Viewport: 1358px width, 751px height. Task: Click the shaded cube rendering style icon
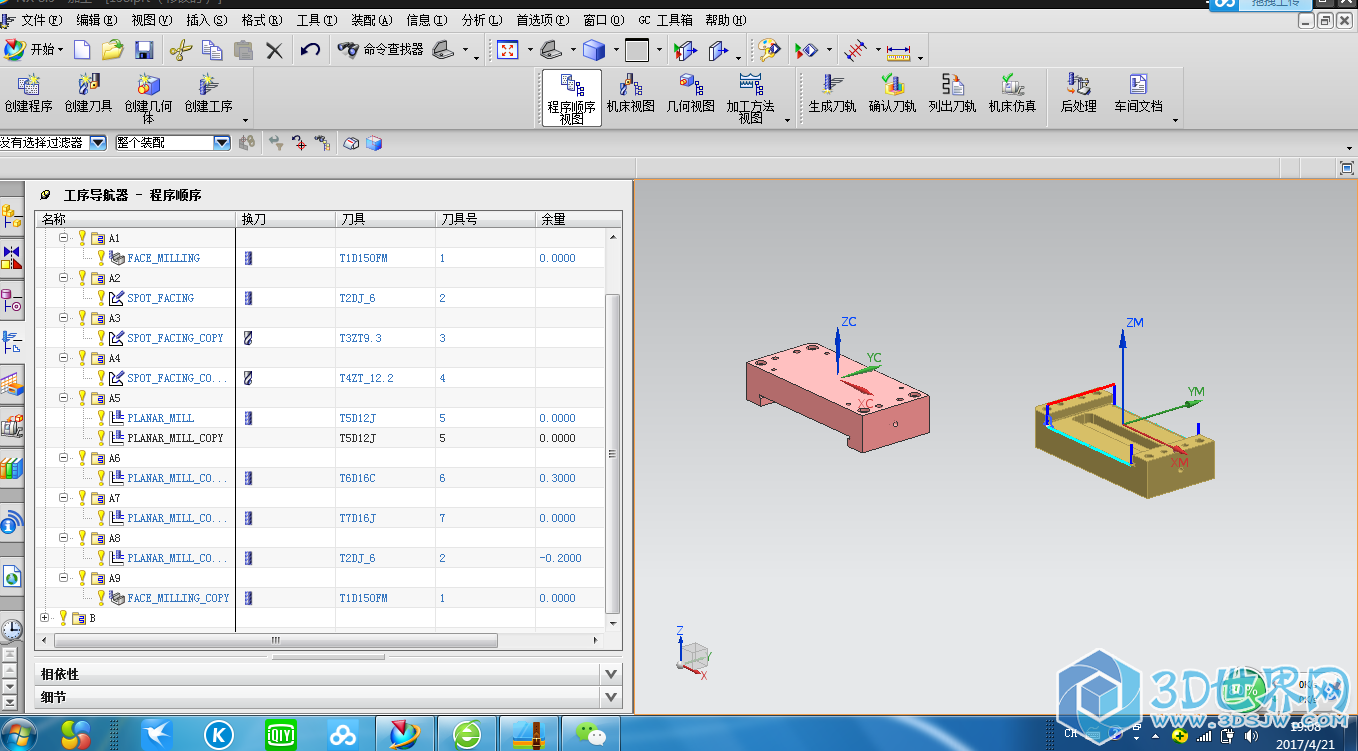point(594,49)
